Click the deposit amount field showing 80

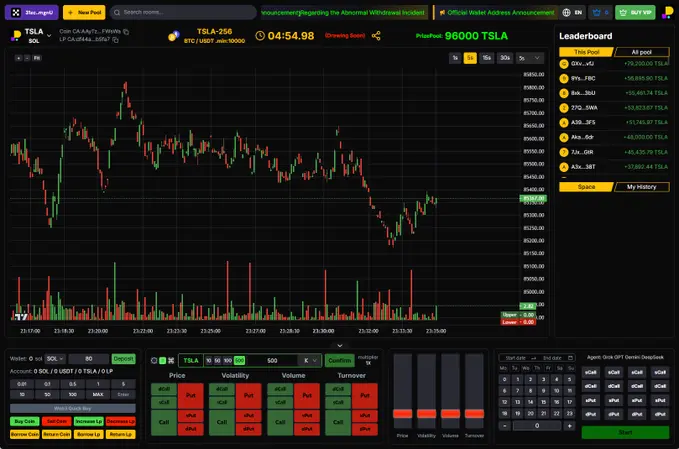[89, 359]
